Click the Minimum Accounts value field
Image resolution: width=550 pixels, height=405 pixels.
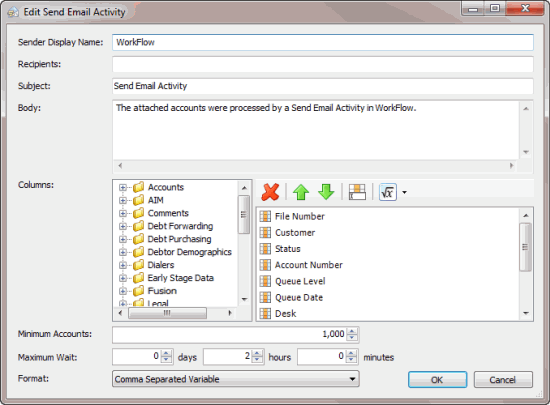pyautogui.click(x=230, y=334)
